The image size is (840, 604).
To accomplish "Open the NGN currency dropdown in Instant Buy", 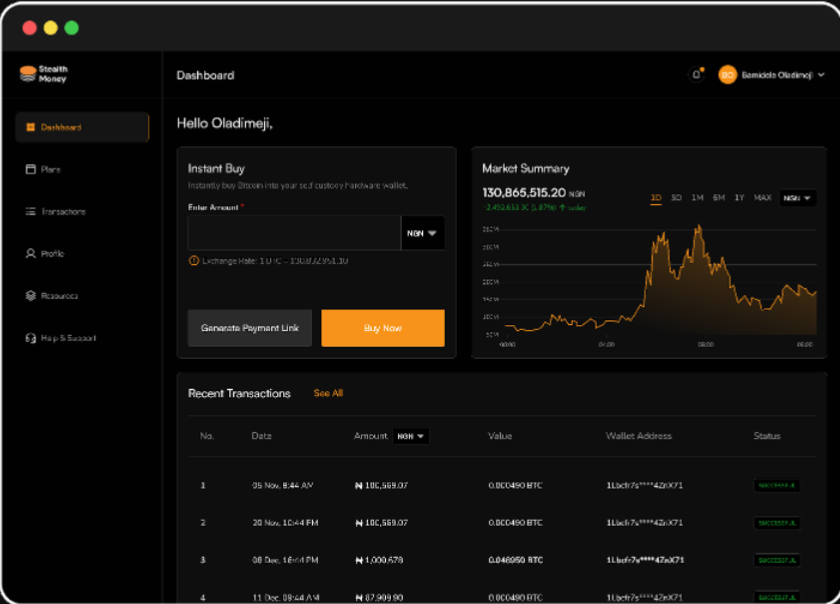I will point(422,233).
